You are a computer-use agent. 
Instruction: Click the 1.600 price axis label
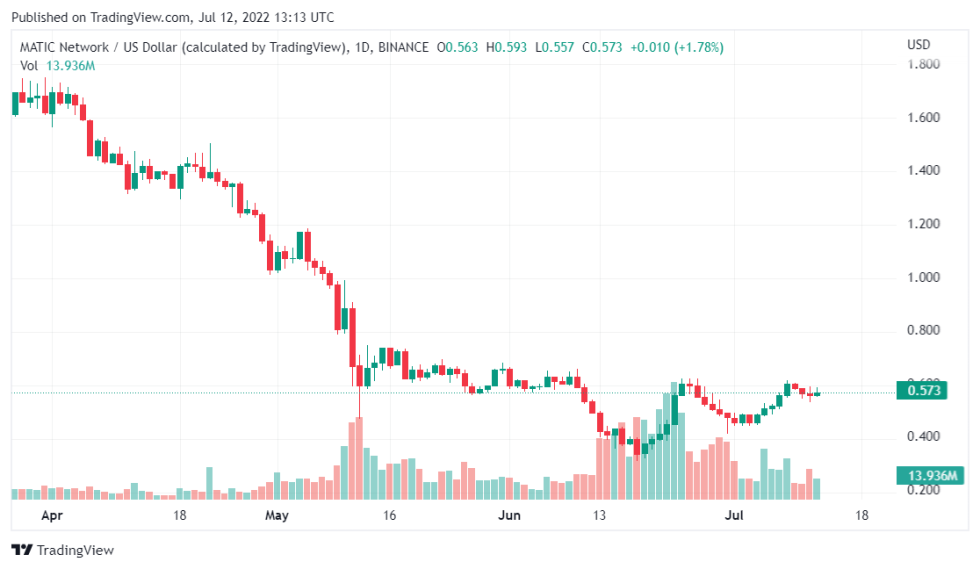pyautogui.click(x=923, y=118)
